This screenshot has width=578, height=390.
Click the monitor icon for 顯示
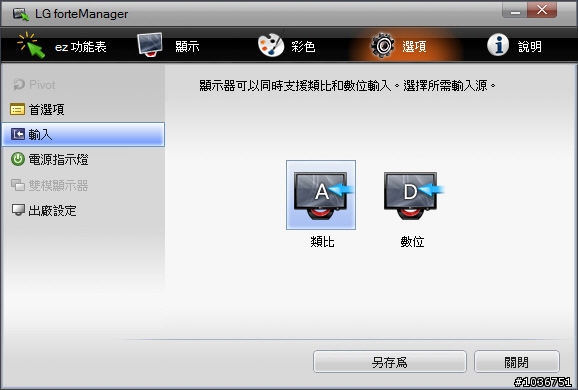[x=150, y=44]
